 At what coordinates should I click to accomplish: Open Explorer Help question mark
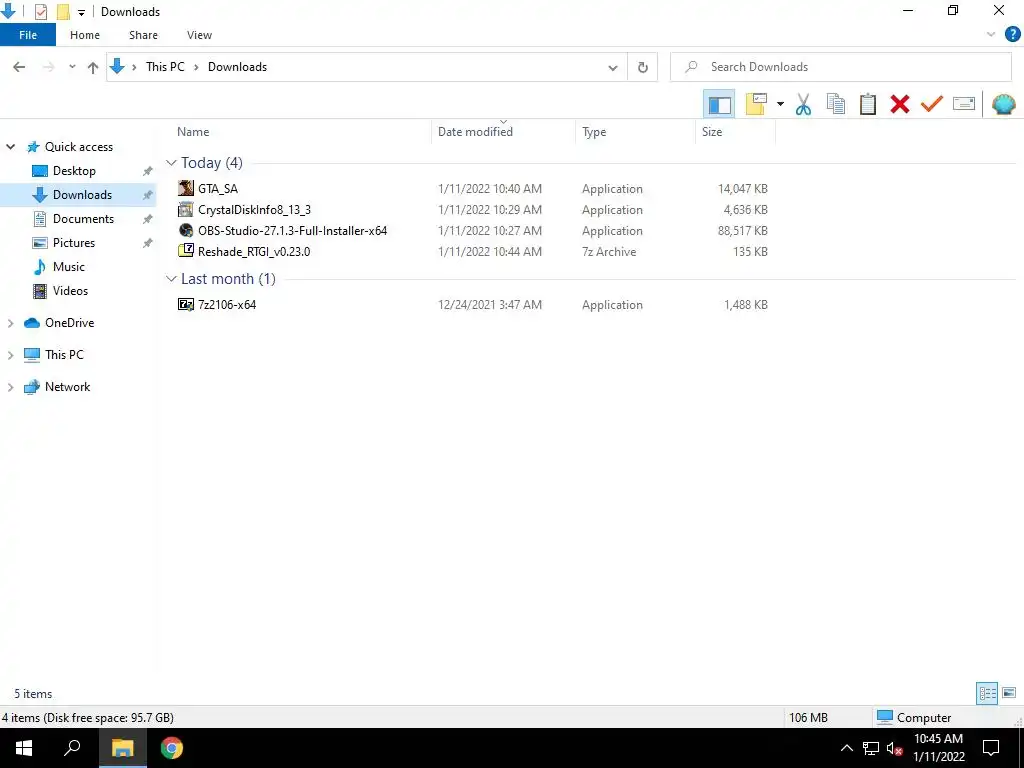pyautogui.click(x=1012, y=35)
